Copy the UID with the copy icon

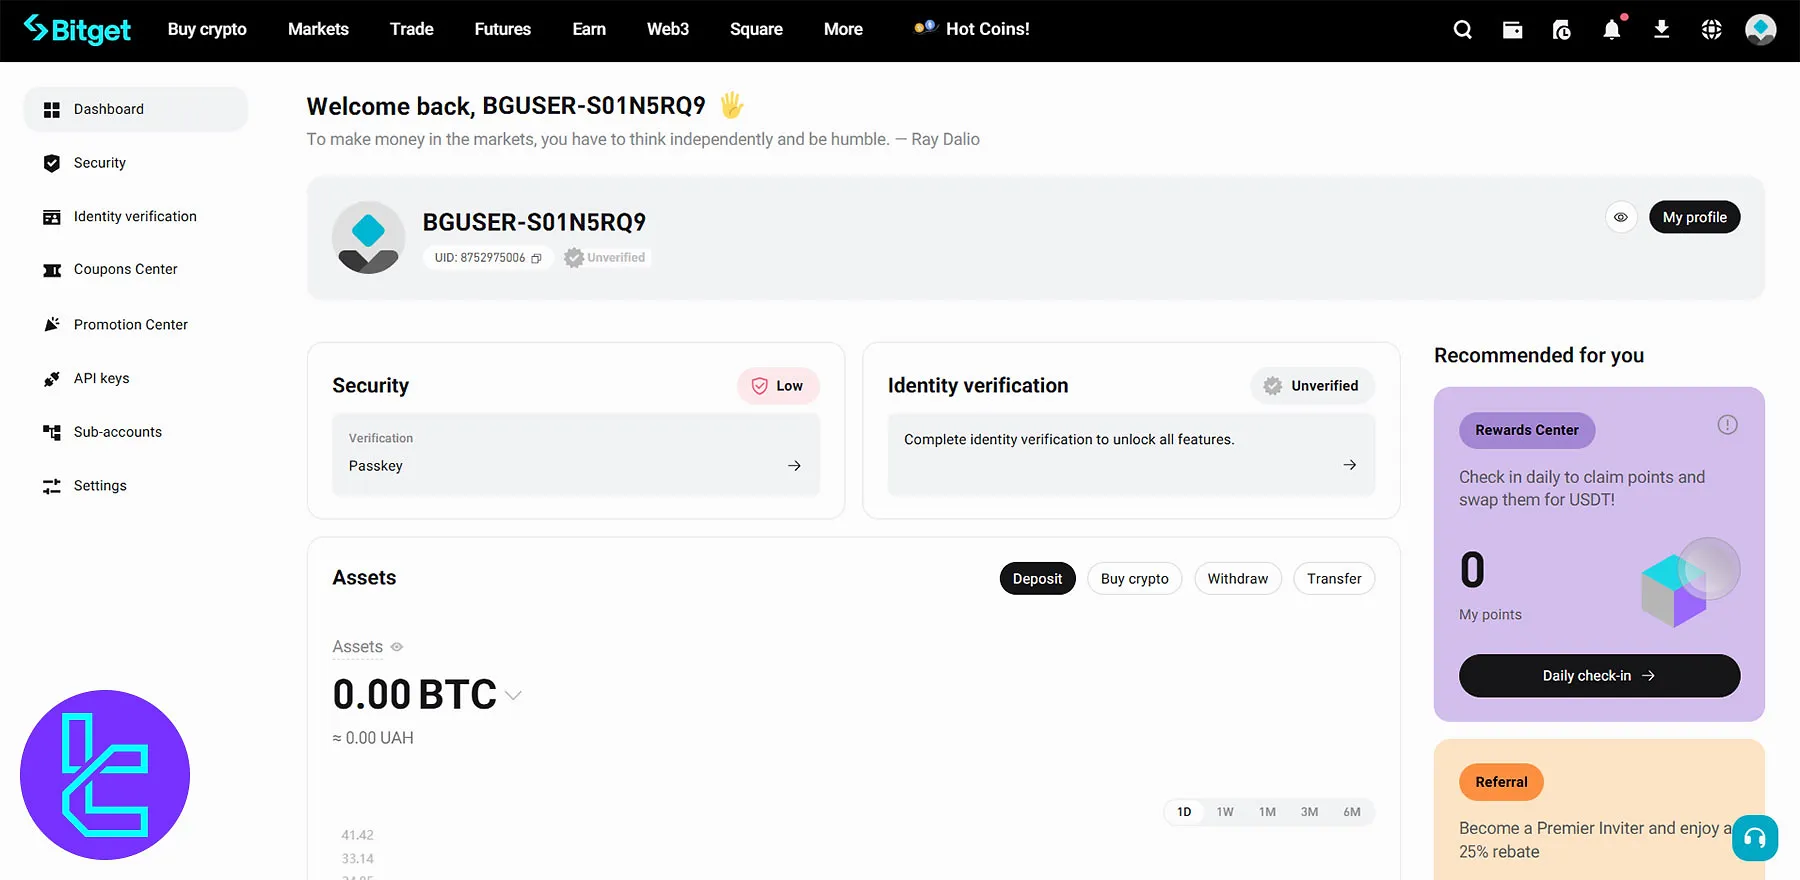(x=536, y=258)
